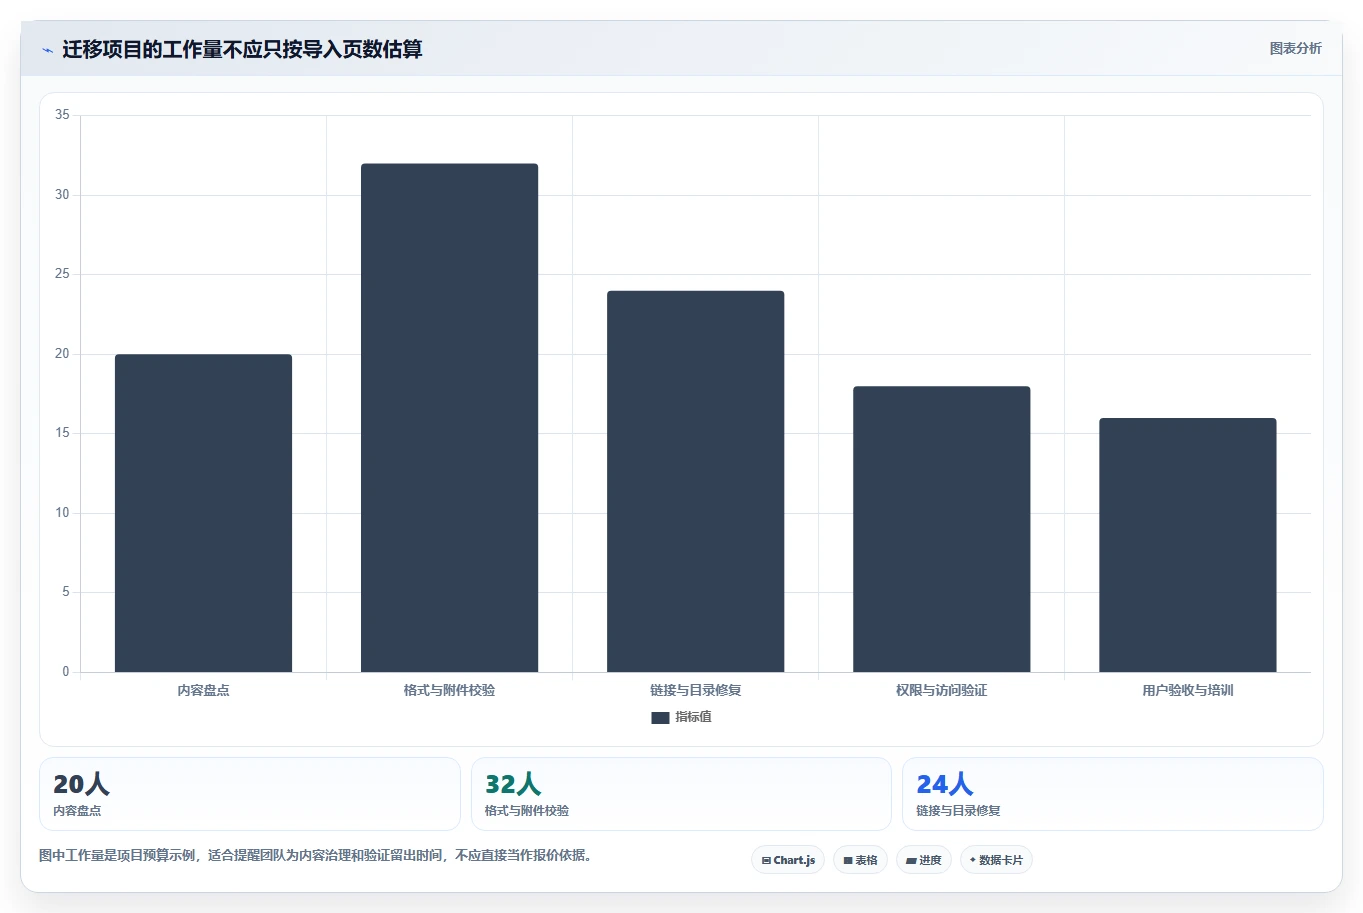Image resolution: width=1363 pixels, height=913 pixels.
Task: Click the footnote text starting 图中工作量是项目预算示例
Action: 315,855
